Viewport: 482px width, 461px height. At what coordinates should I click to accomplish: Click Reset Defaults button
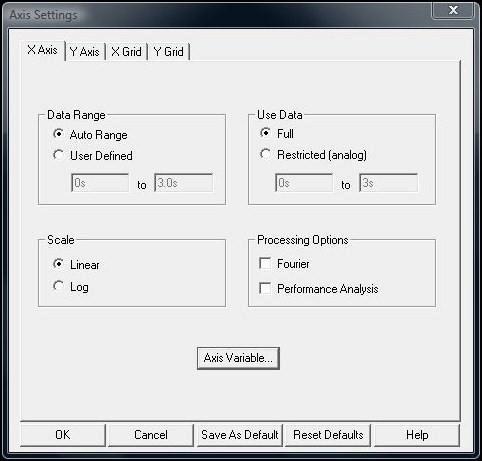(x=328, y=435)
